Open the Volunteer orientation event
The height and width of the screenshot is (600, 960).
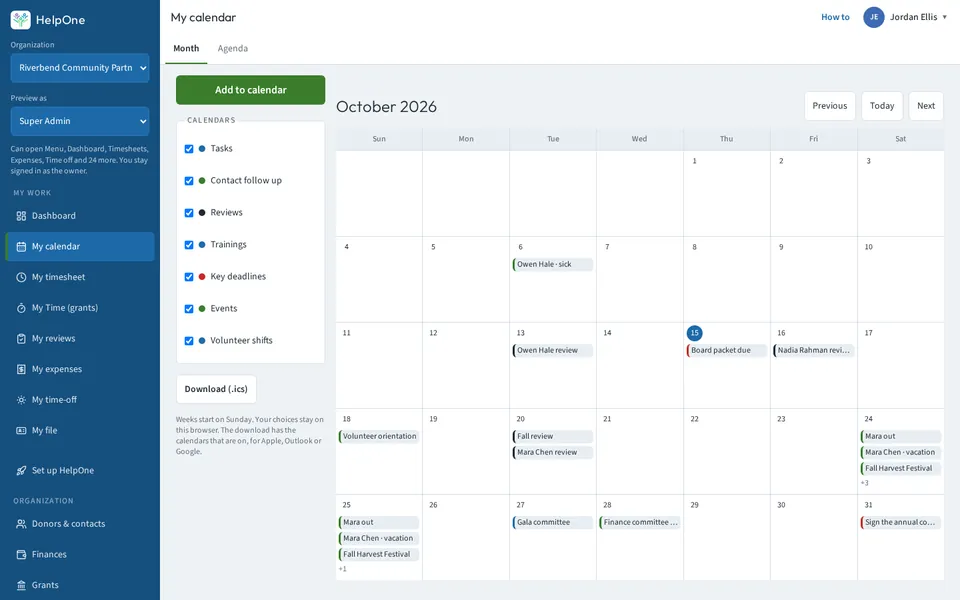click(379, 437)
